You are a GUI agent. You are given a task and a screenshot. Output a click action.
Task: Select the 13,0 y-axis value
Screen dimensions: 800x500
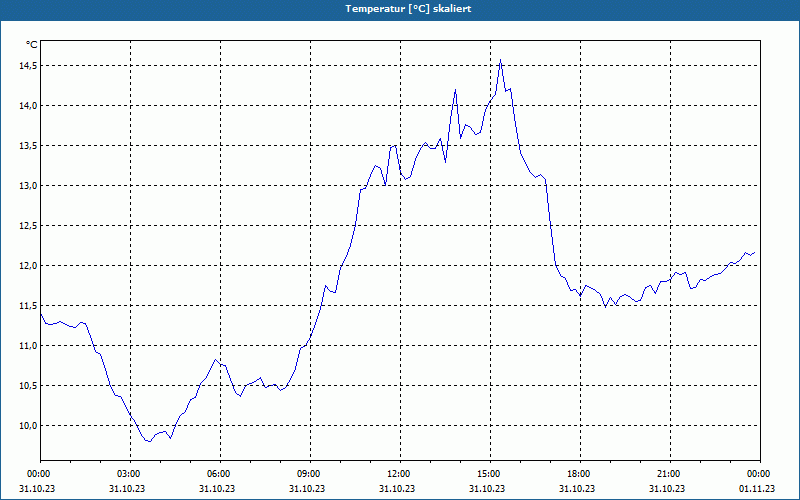29,186
